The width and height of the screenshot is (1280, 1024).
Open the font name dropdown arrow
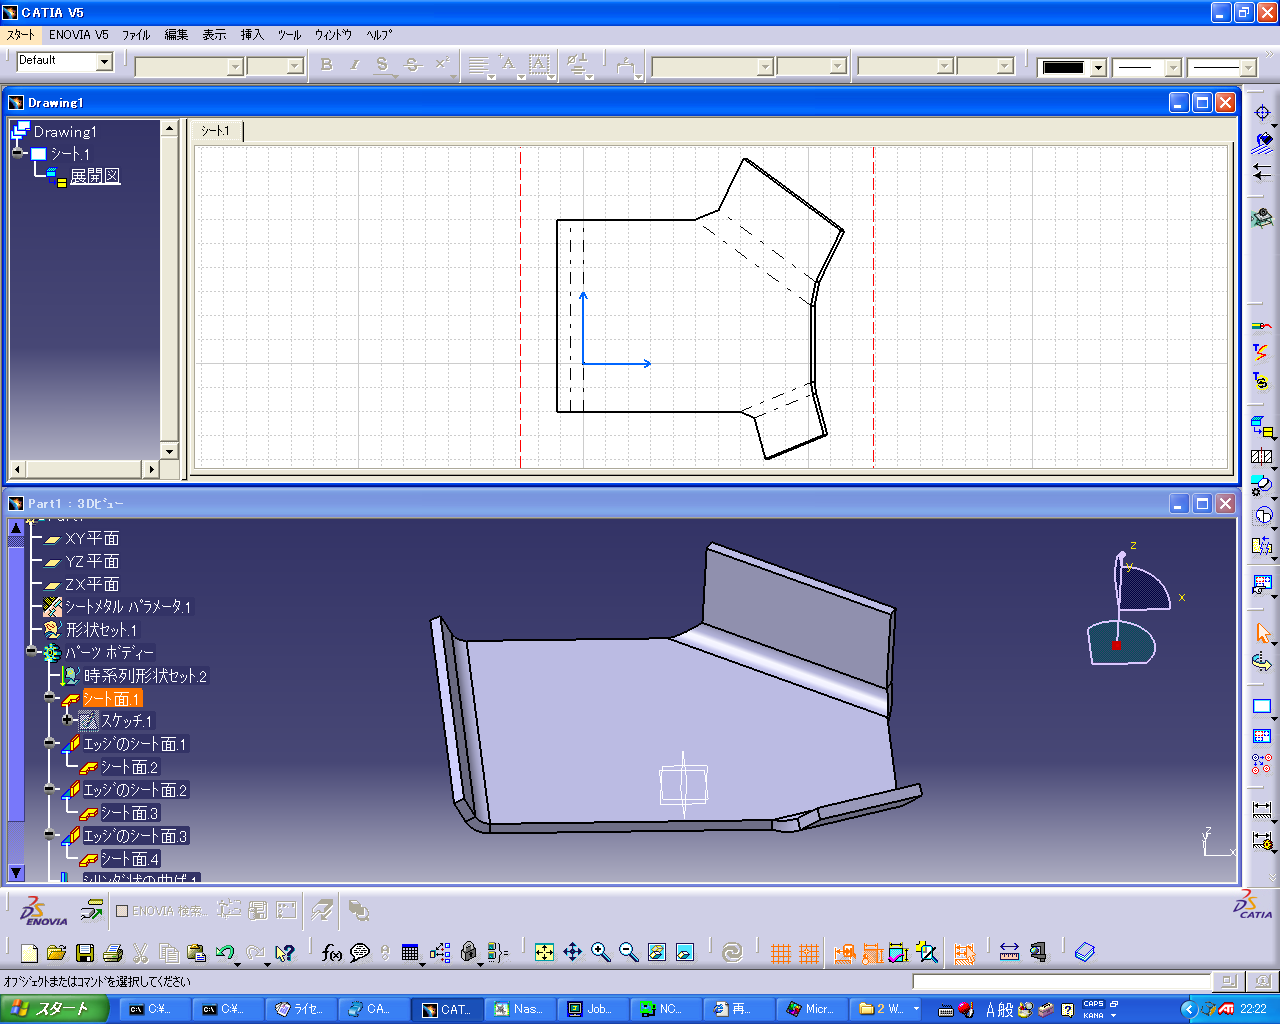point(236,66)
